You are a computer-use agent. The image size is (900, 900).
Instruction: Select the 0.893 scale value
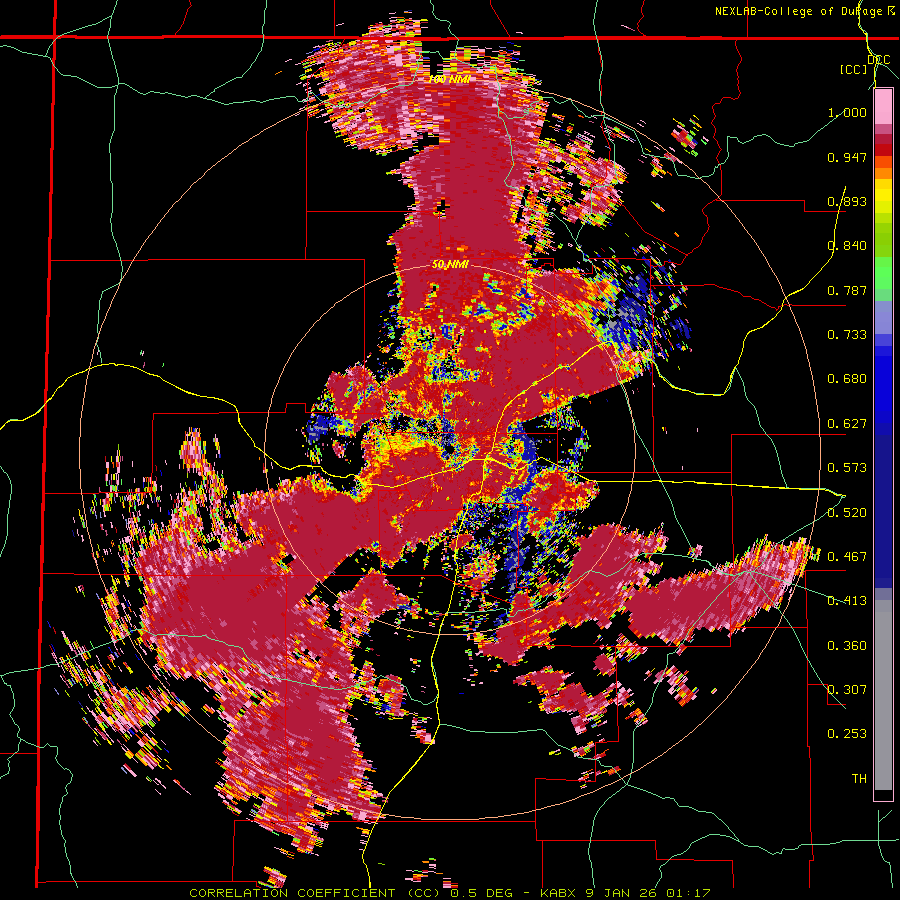pos(847,201)
